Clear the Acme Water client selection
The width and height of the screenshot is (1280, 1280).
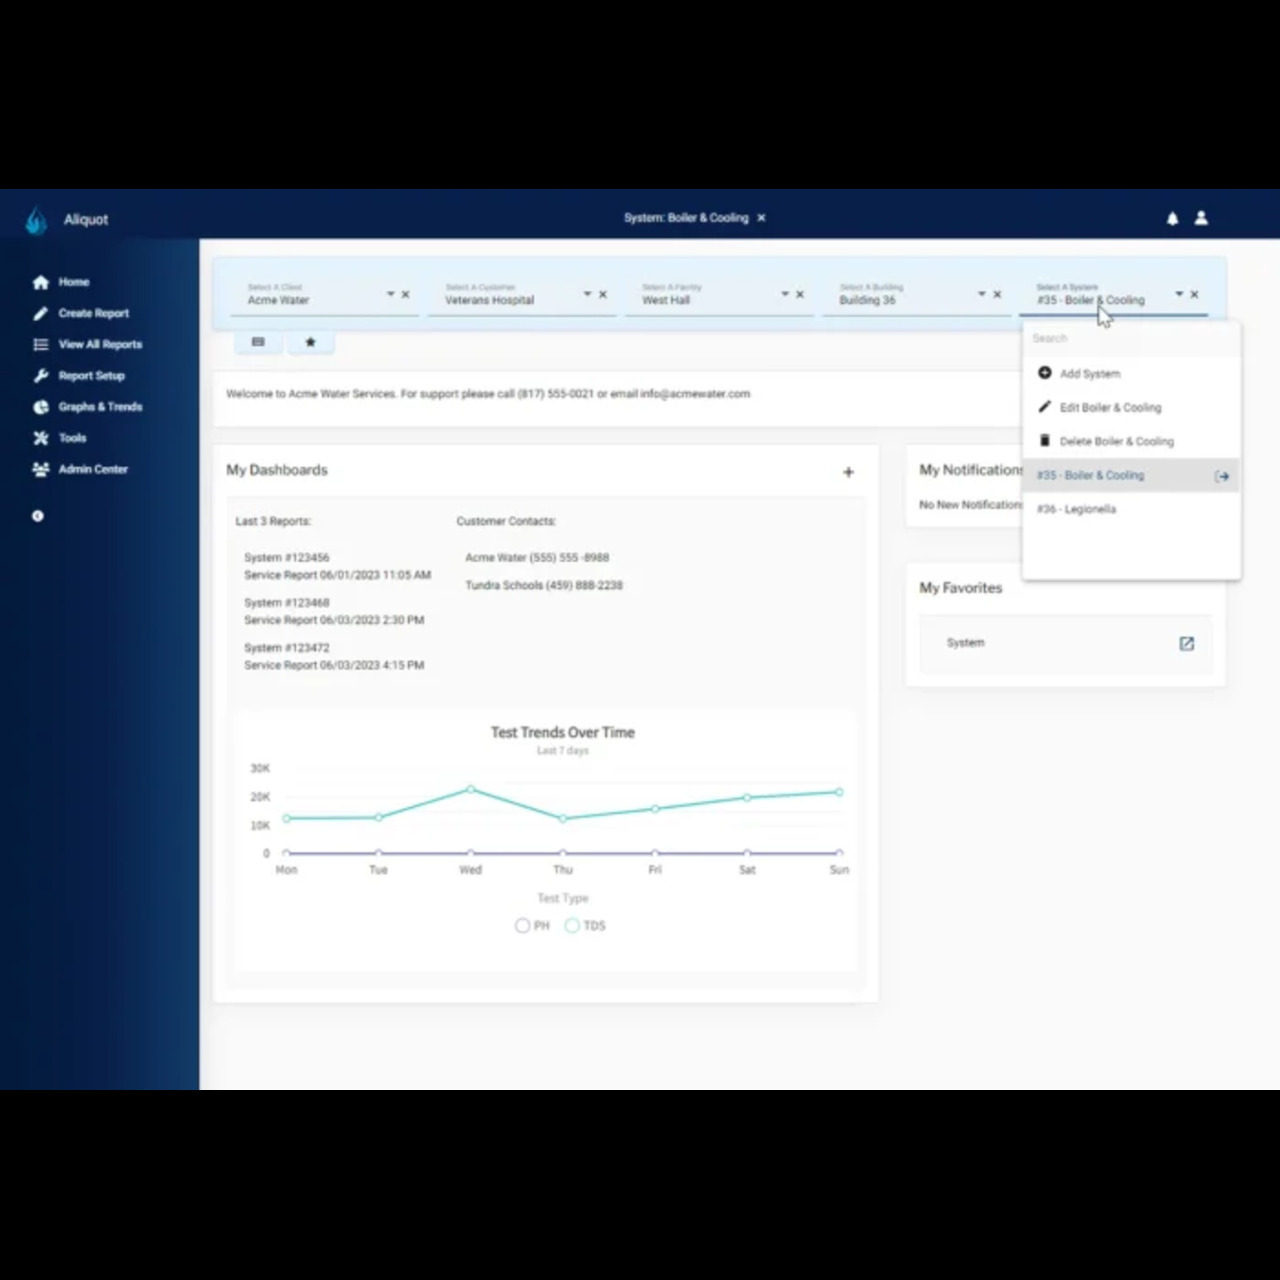[405, 294]
